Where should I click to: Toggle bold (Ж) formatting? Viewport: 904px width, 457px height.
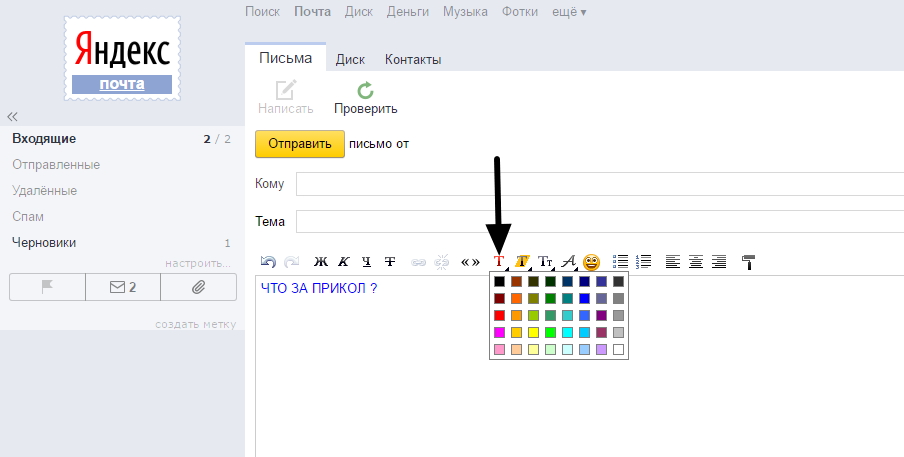tap(321, 262)
